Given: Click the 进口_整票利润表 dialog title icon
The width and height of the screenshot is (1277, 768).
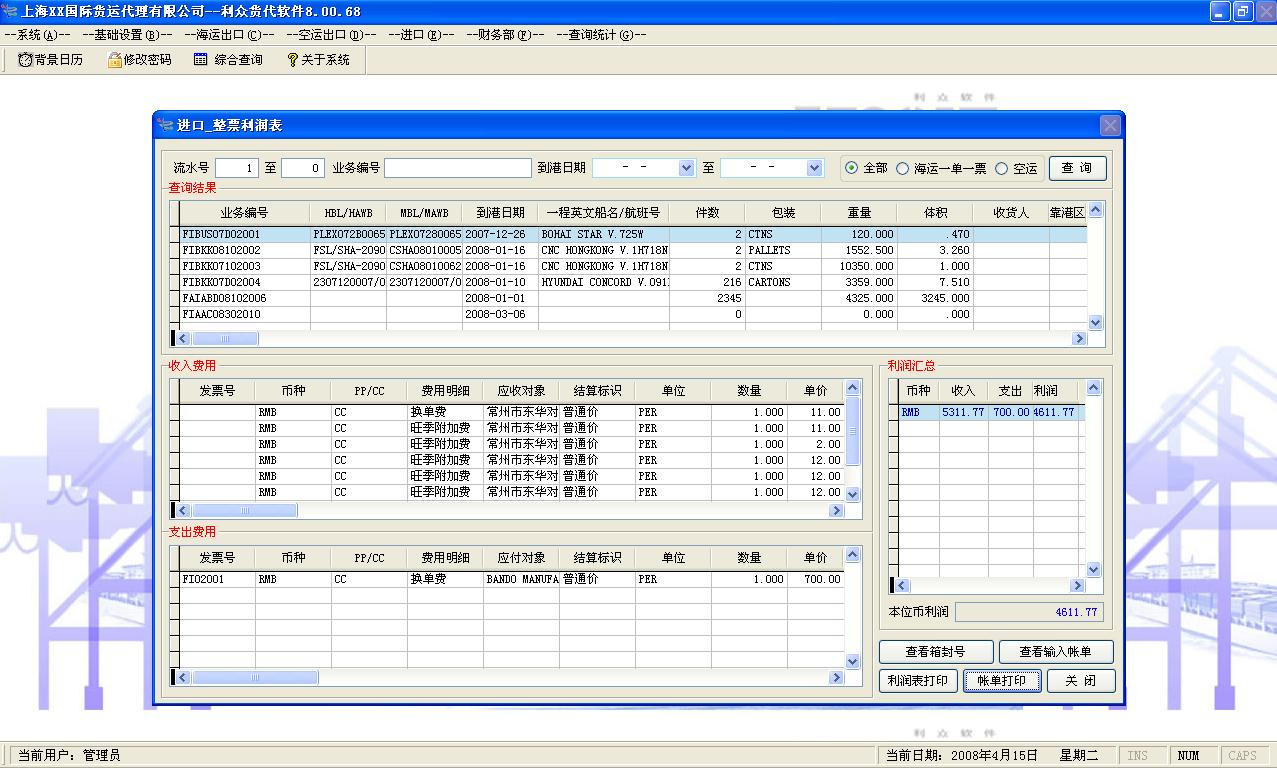Looking at the screenshot, I should tap(166, 125).
